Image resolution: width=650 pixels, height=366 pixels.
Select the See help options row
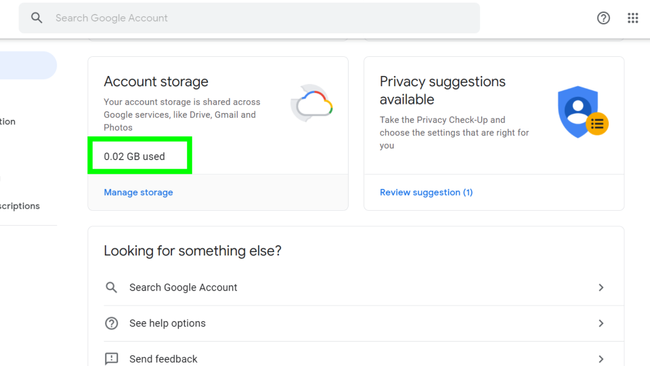click(x=364, y=323)
